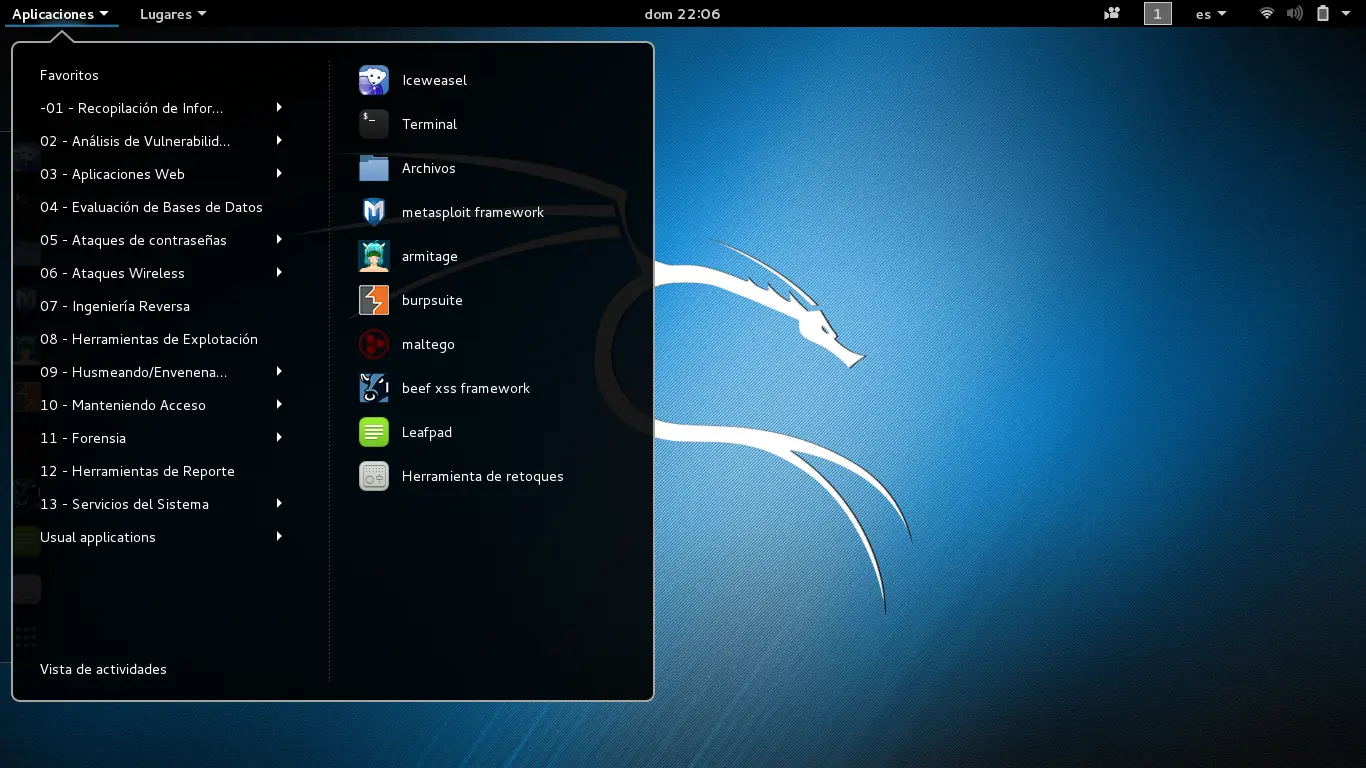Click the 'burpsuite' label
The width and height of the screenshot is (1366, 768).
[x=432, y=301]
